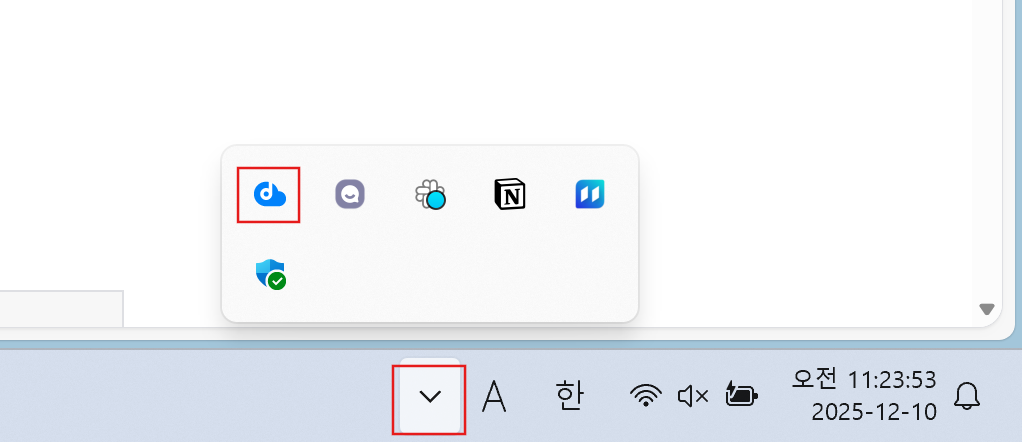Open the Wi-Fi network status icon
This screenshot has width=1022, height=442.
(x=645, y=396)
